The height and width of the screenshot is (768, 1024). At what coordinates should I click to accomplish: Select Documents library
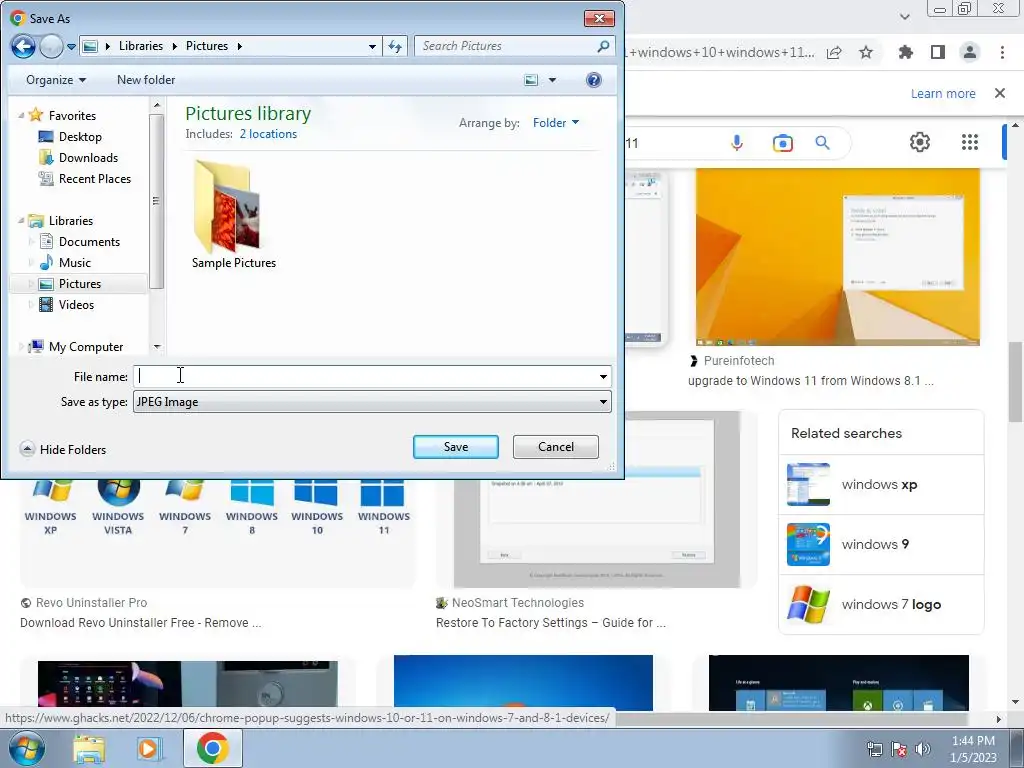click(89, 242)
